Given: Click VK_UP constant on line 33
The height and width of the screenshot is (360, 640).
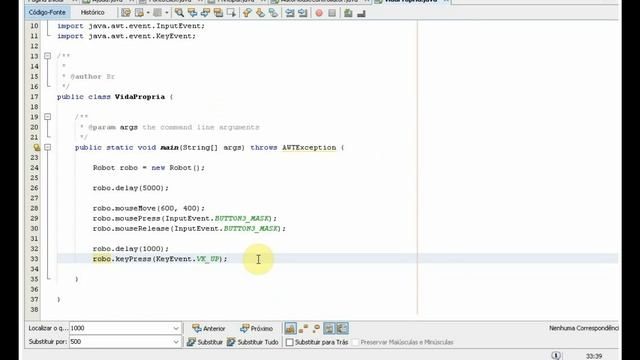Looking at the screenshot, I should coord(208,259).
